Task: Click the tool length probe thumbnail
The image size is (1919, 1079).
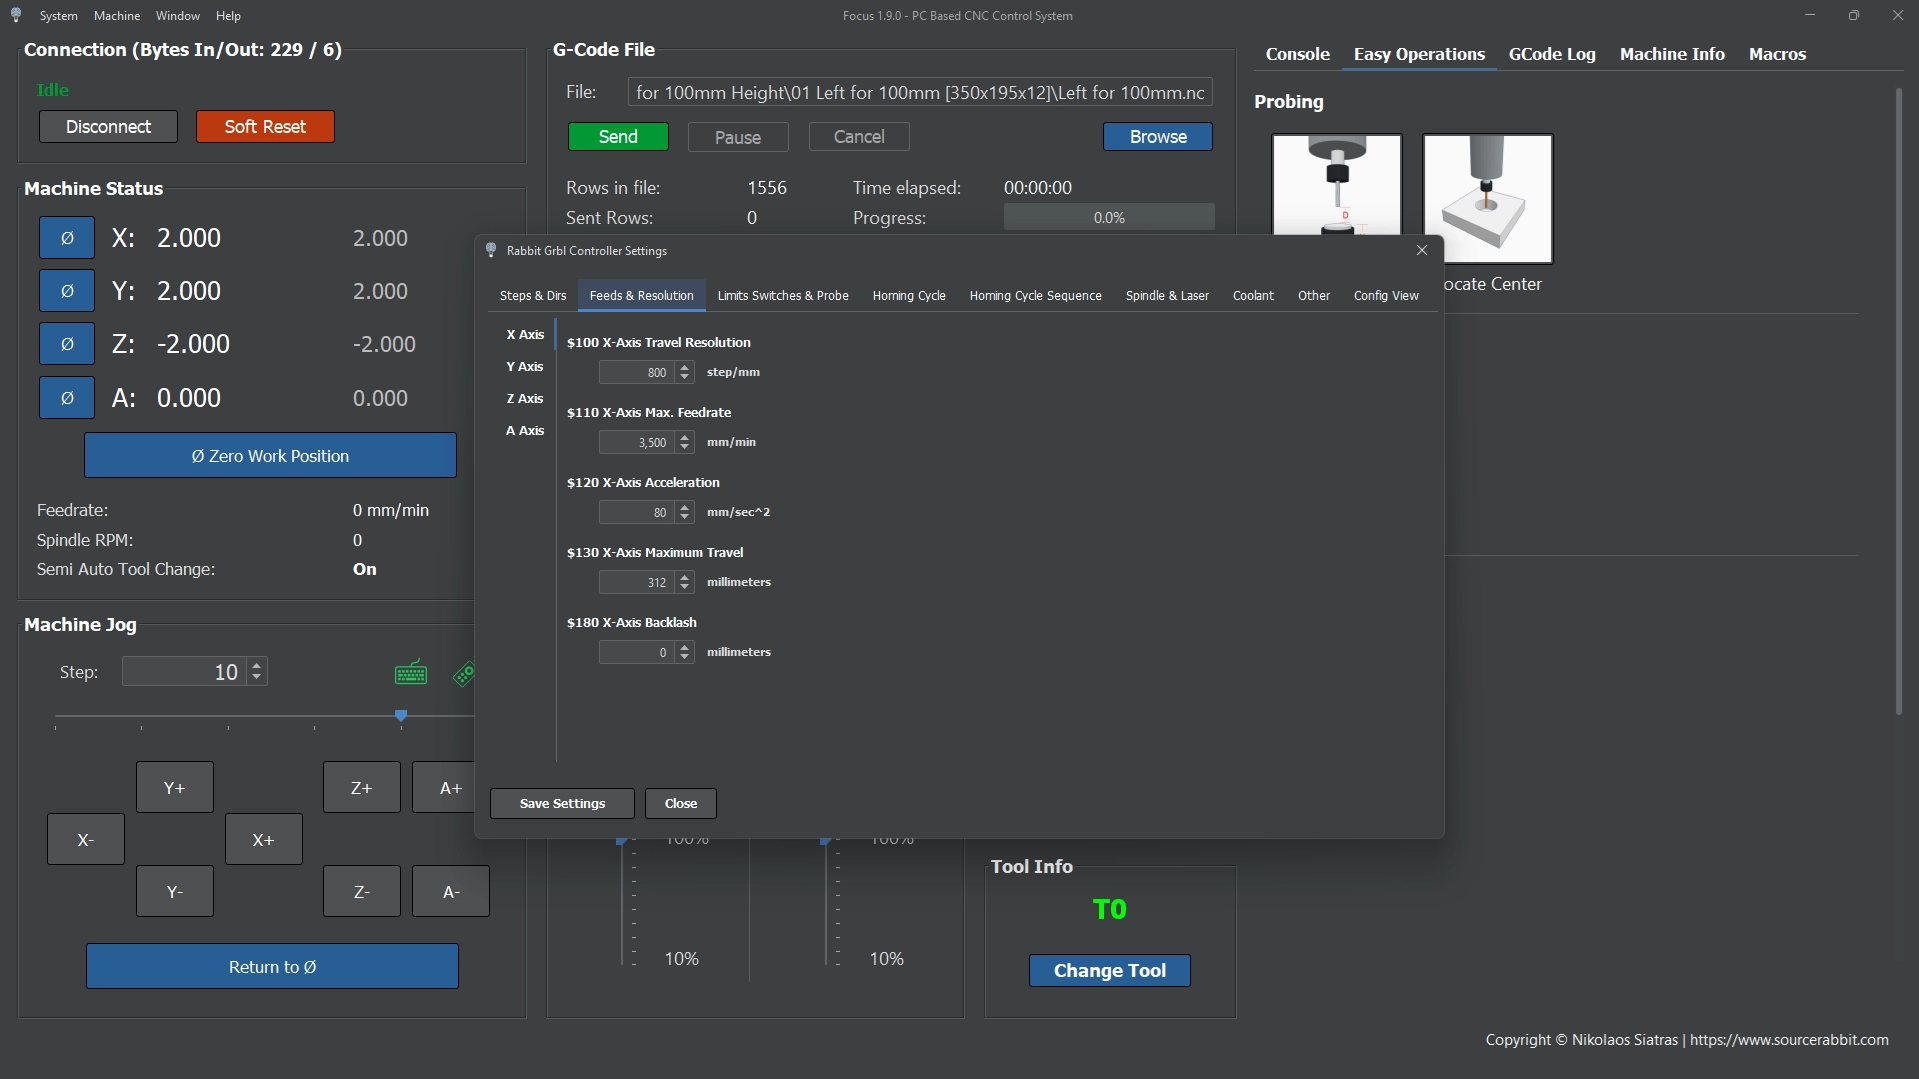Action: pos(1336,186)
